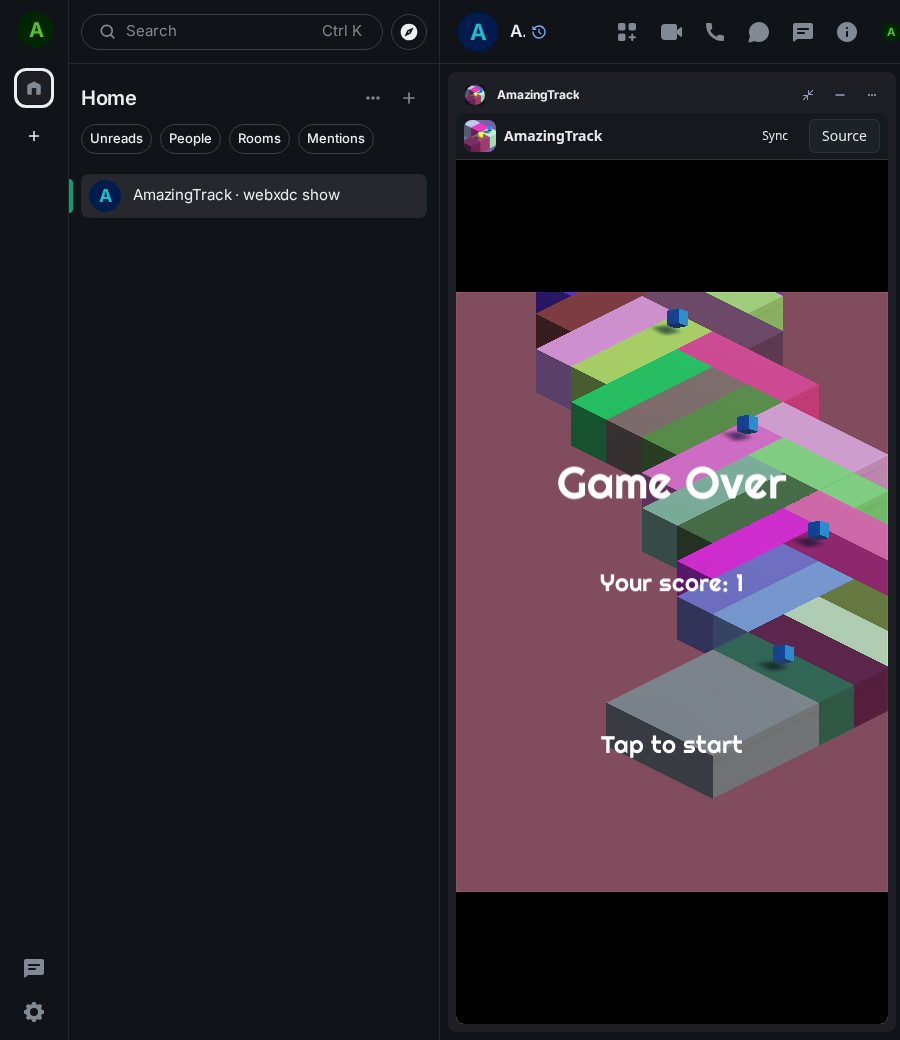Click the member avatar at header end

coord(890,32)
